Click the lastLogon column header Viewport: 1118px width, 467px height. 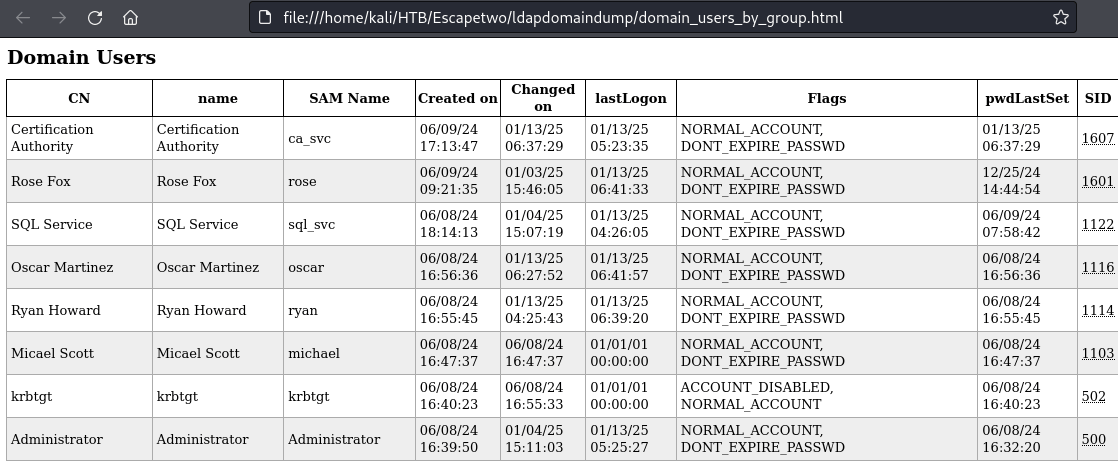pyautogui.click(x=631, y=98)
